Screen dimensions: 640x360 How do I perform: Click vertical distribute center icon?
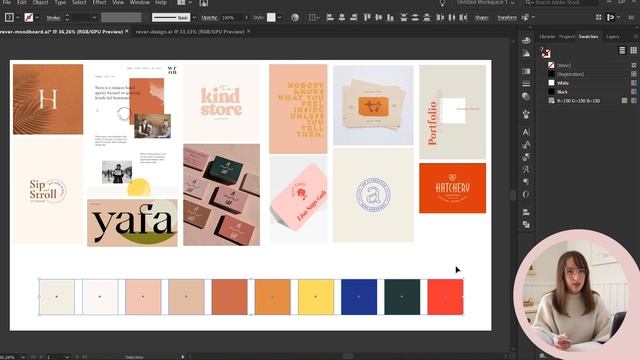[415, 18]
